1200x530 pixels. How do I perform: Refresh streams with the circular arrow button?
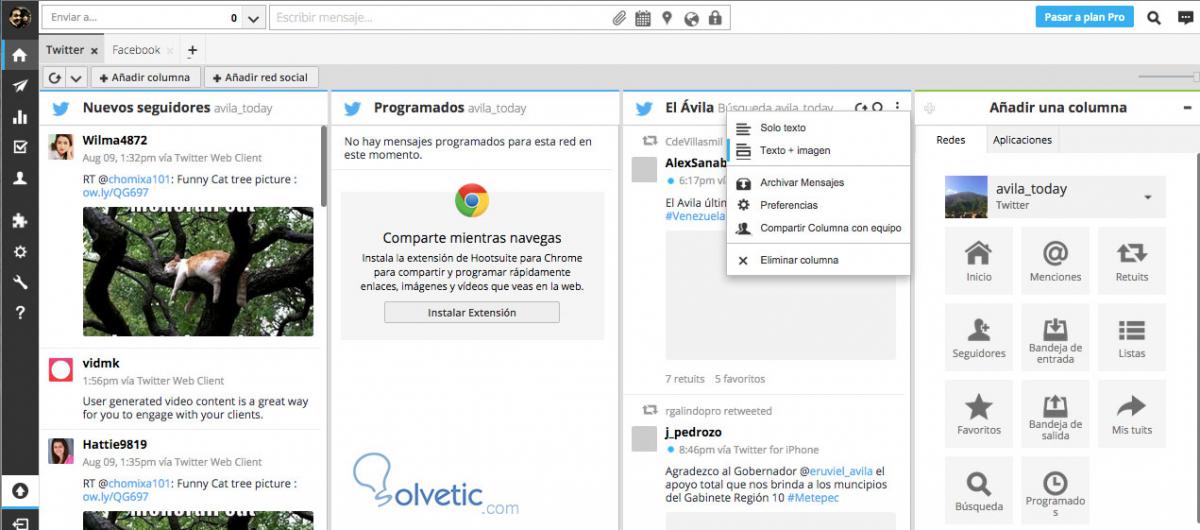(55, 77)
